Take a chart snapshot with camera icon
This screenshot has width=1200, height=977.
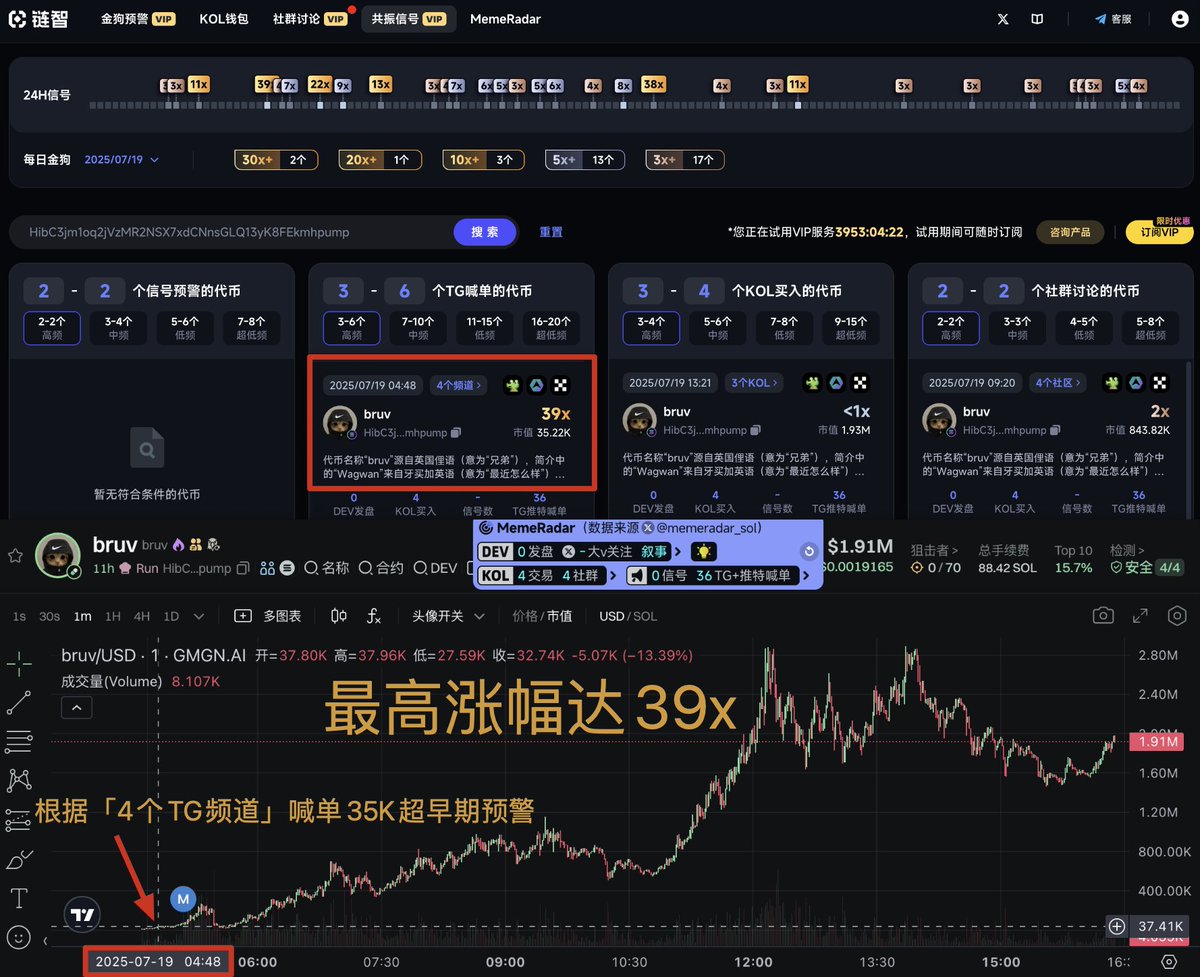[1103, 616]
